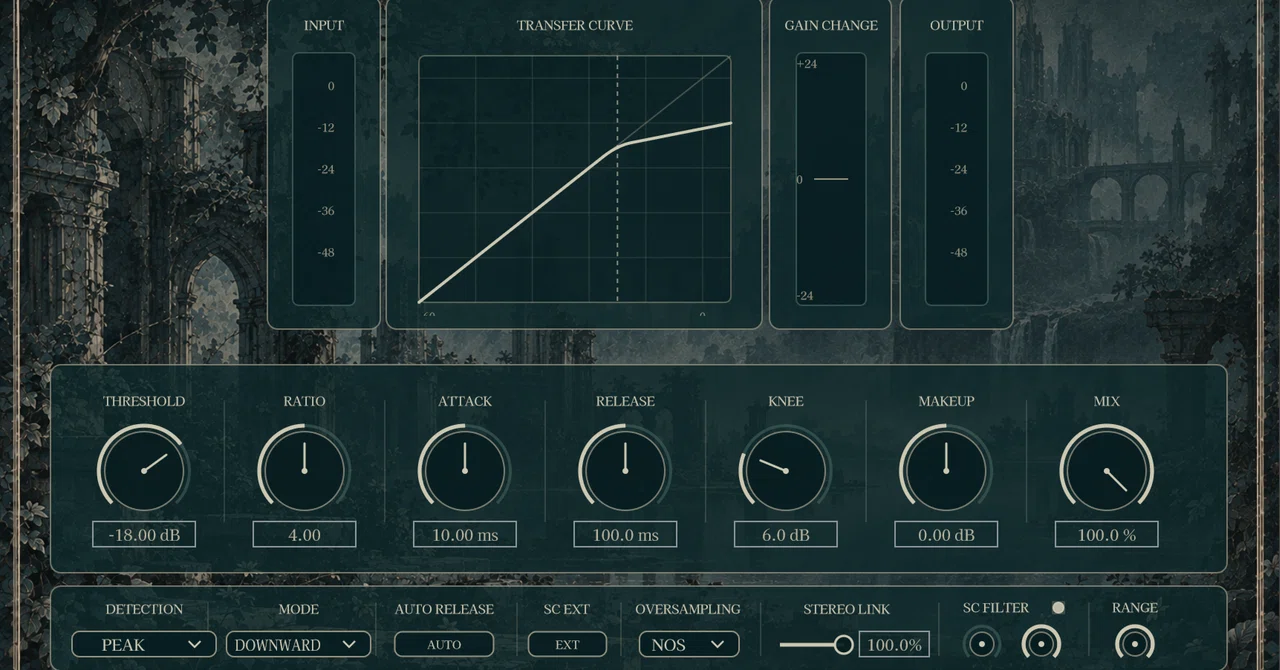Click the Mix knob

click(x=1107, y=470)
